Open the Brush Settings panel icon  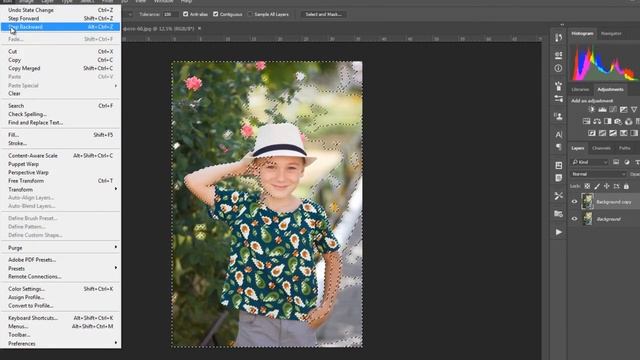tap(558, 86)
